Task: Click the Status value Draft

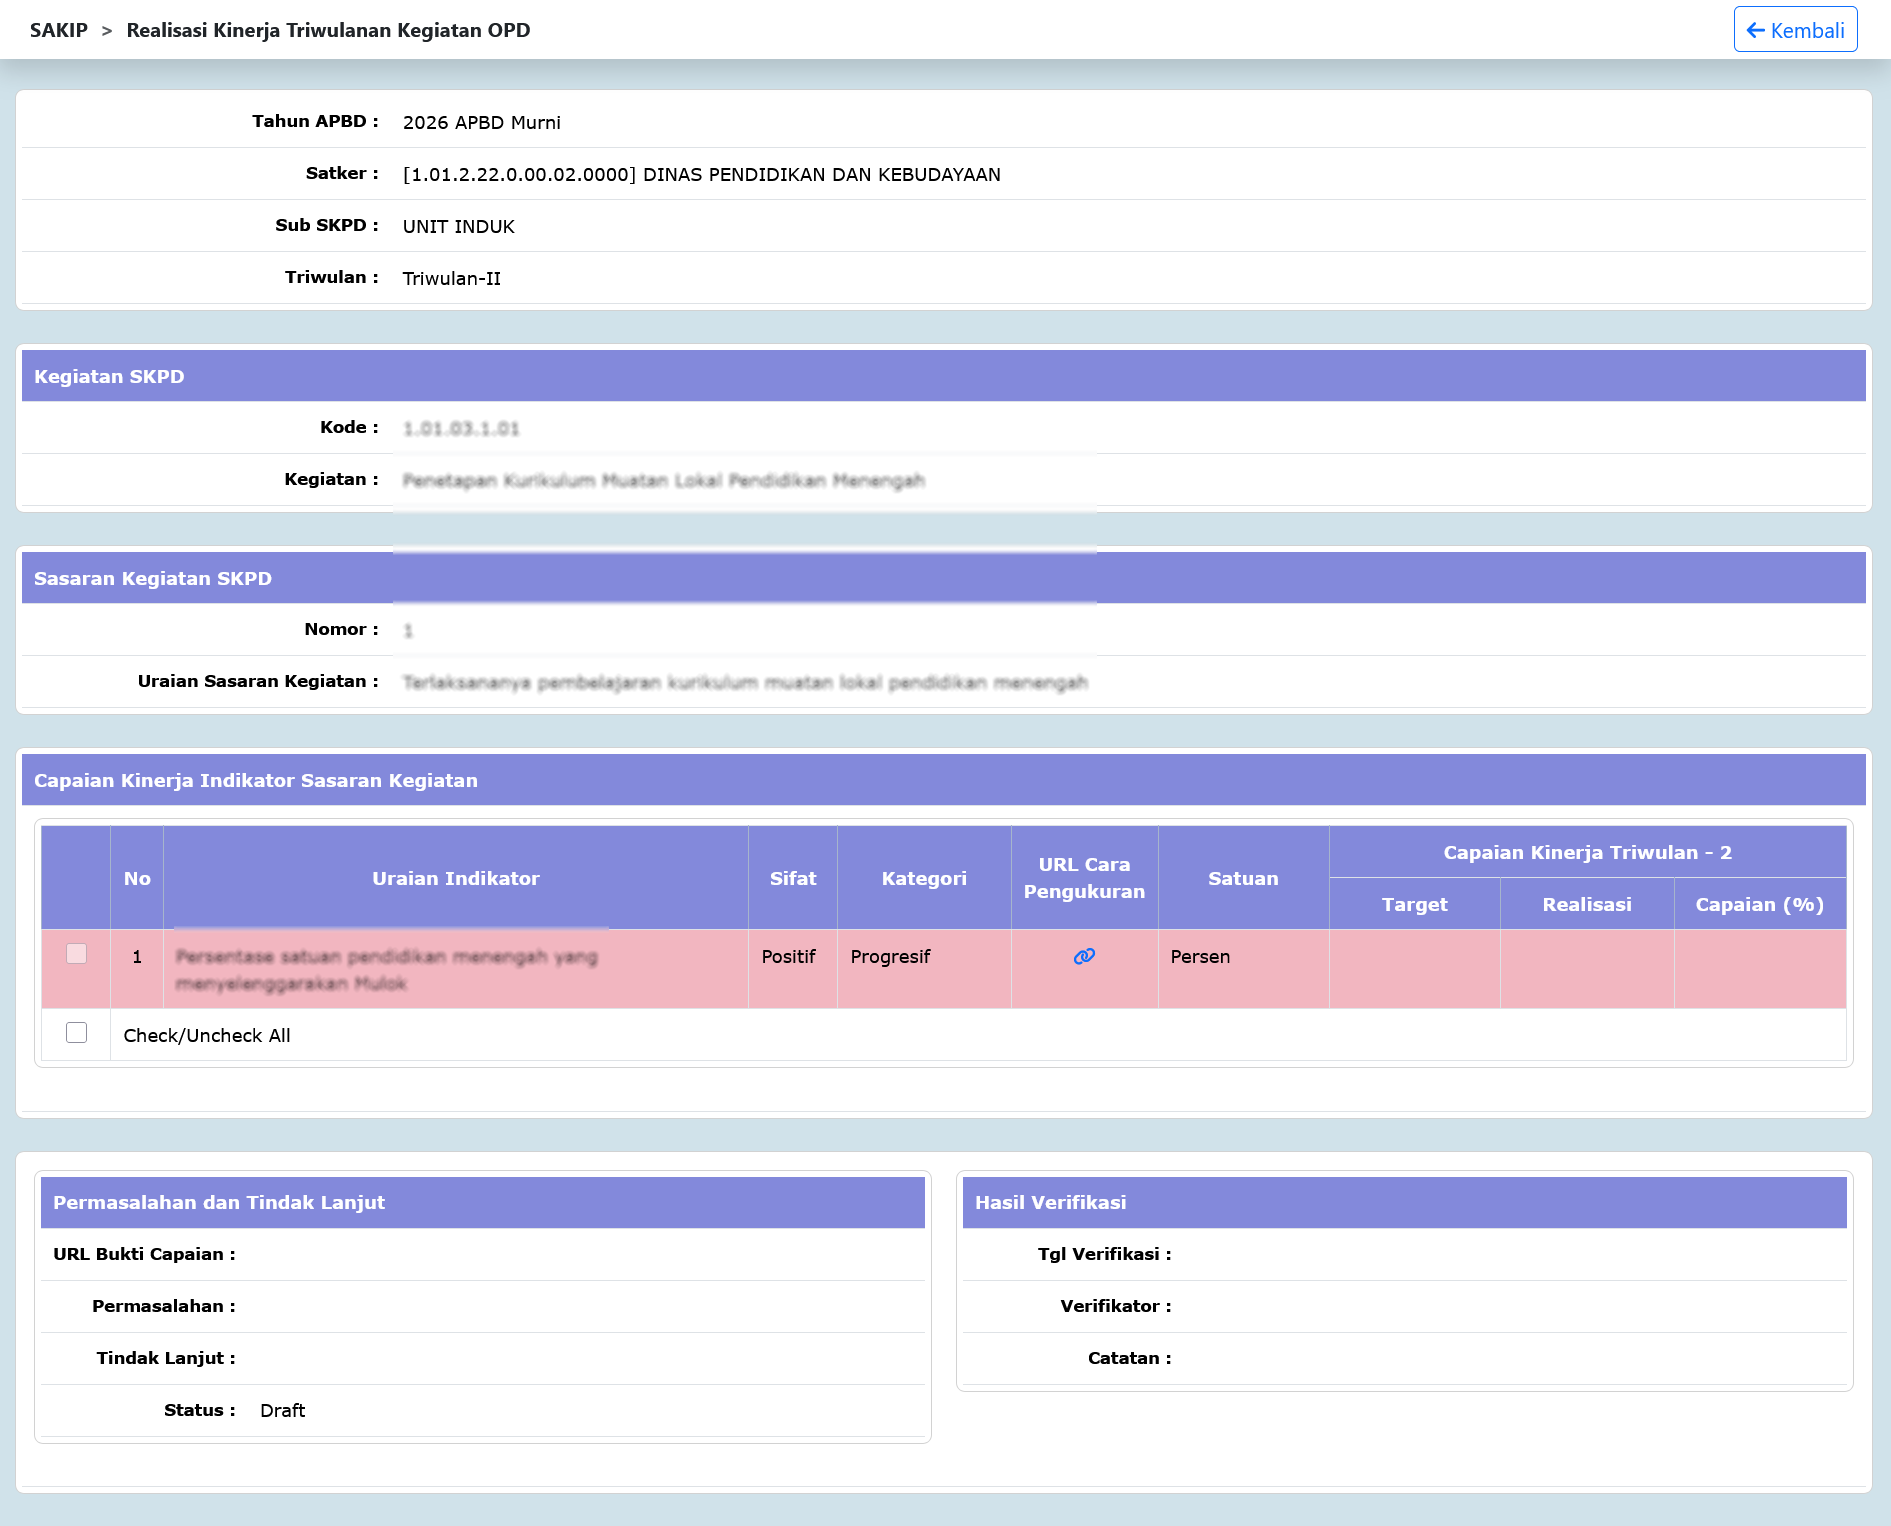Action: (x=283, y=1411)
